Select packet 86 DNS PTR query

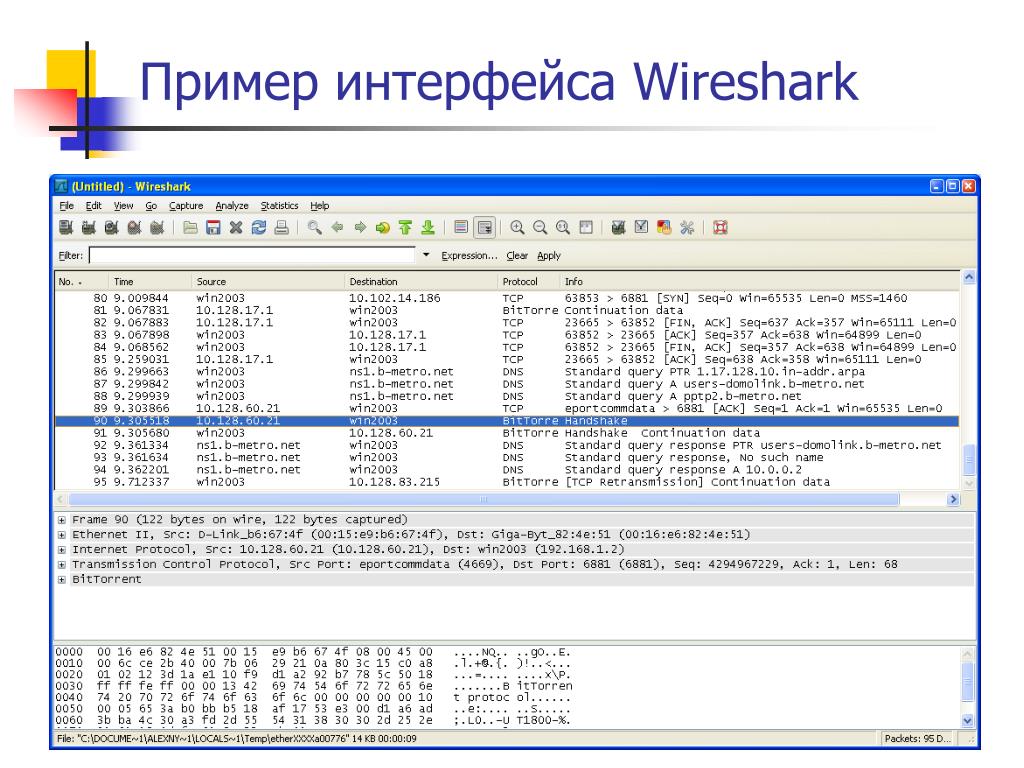pos(507,372)
